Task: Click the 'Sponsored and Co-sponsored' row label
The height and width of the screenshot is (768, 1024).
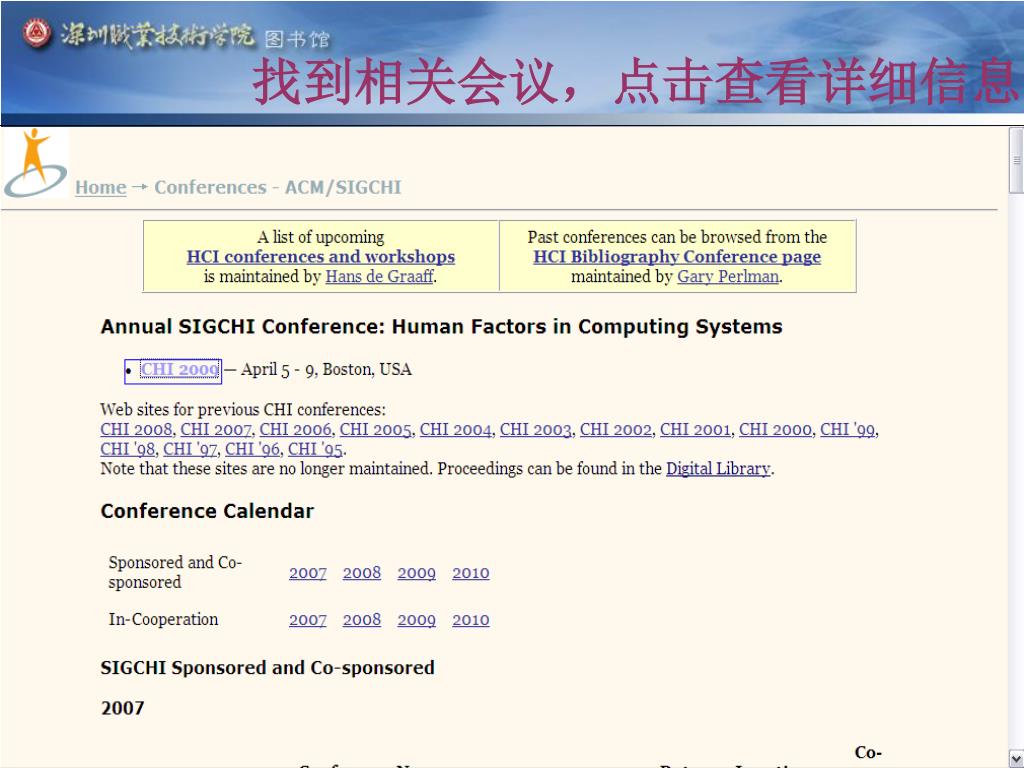Action: click(x=175, y=572)
